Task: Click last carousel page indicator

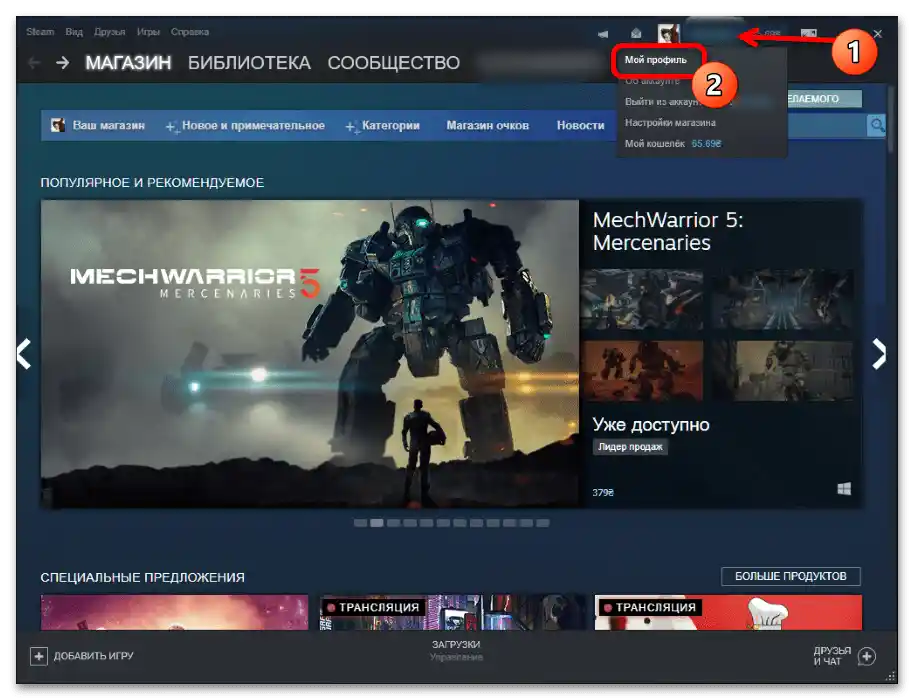Action: coord(543,523)
